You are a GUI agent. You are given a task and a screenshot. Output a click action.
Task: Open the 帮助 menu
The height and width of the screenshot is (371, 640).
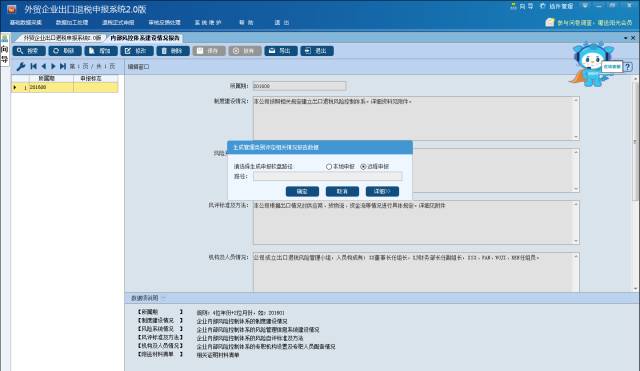(246, 22)
